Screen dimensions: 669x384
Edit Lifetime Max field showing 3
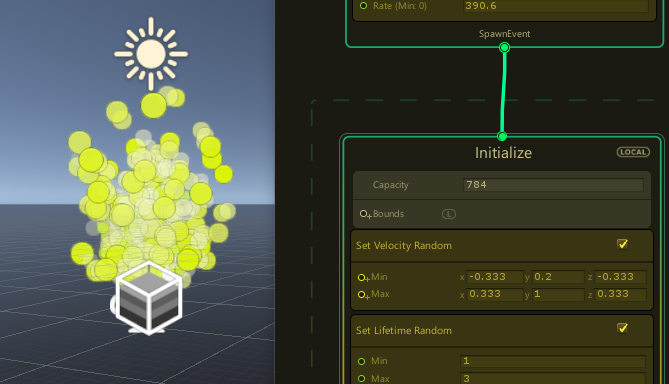coord(553,378)
